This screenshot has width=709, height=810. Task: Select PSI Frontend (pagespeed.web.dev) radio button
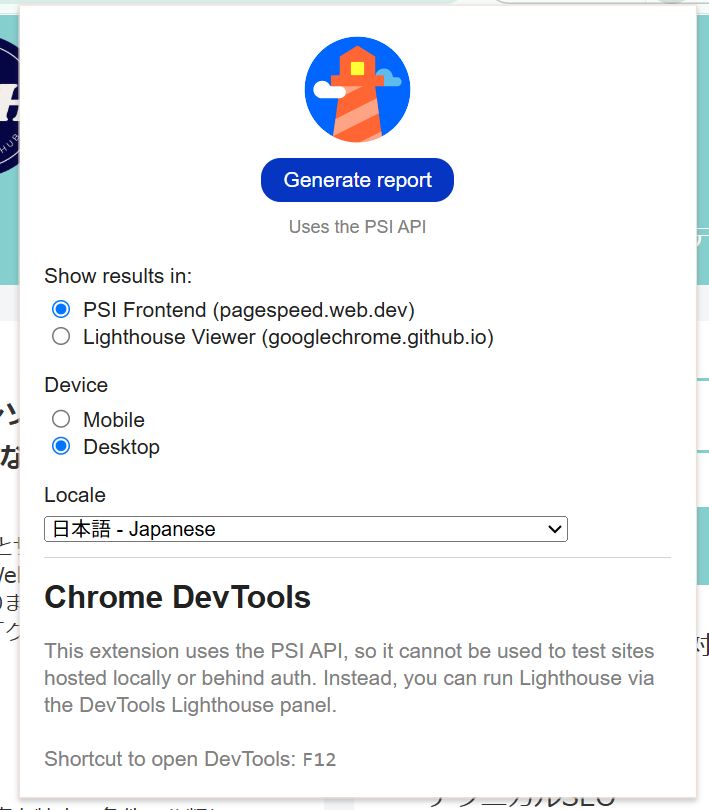coord(61,309)
